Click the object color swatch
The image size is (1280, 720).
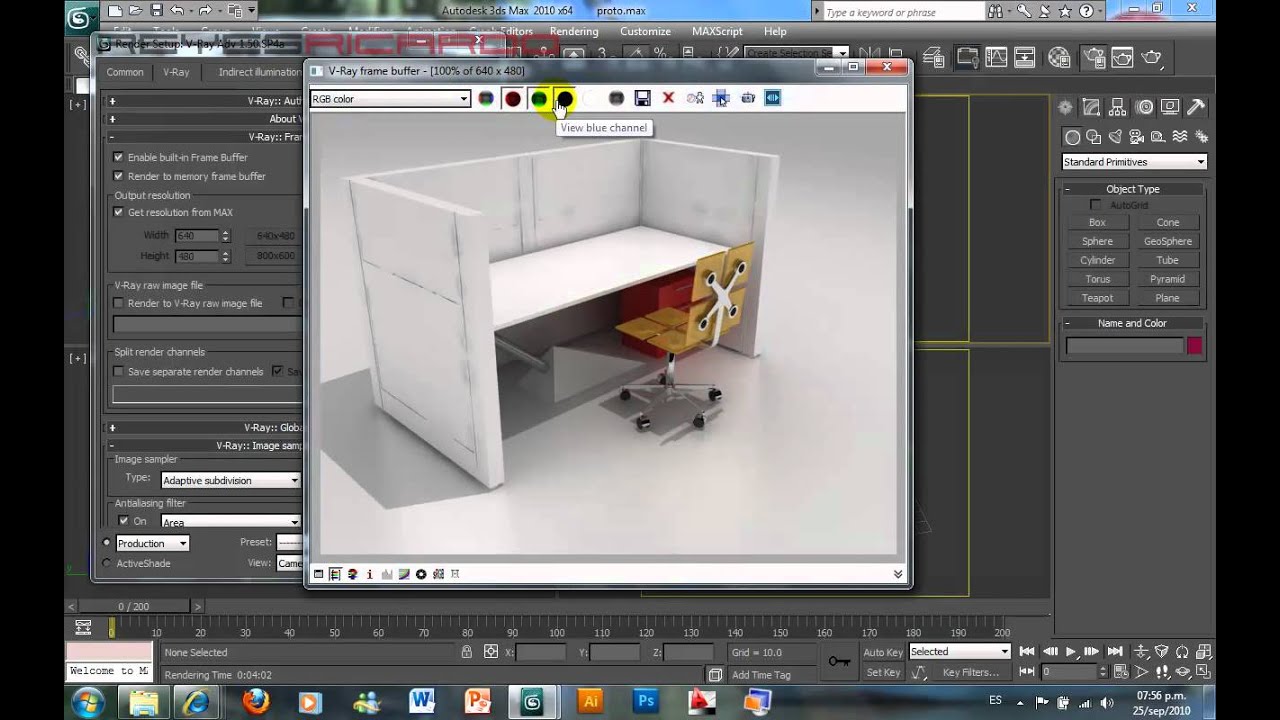pos(1194,346)
